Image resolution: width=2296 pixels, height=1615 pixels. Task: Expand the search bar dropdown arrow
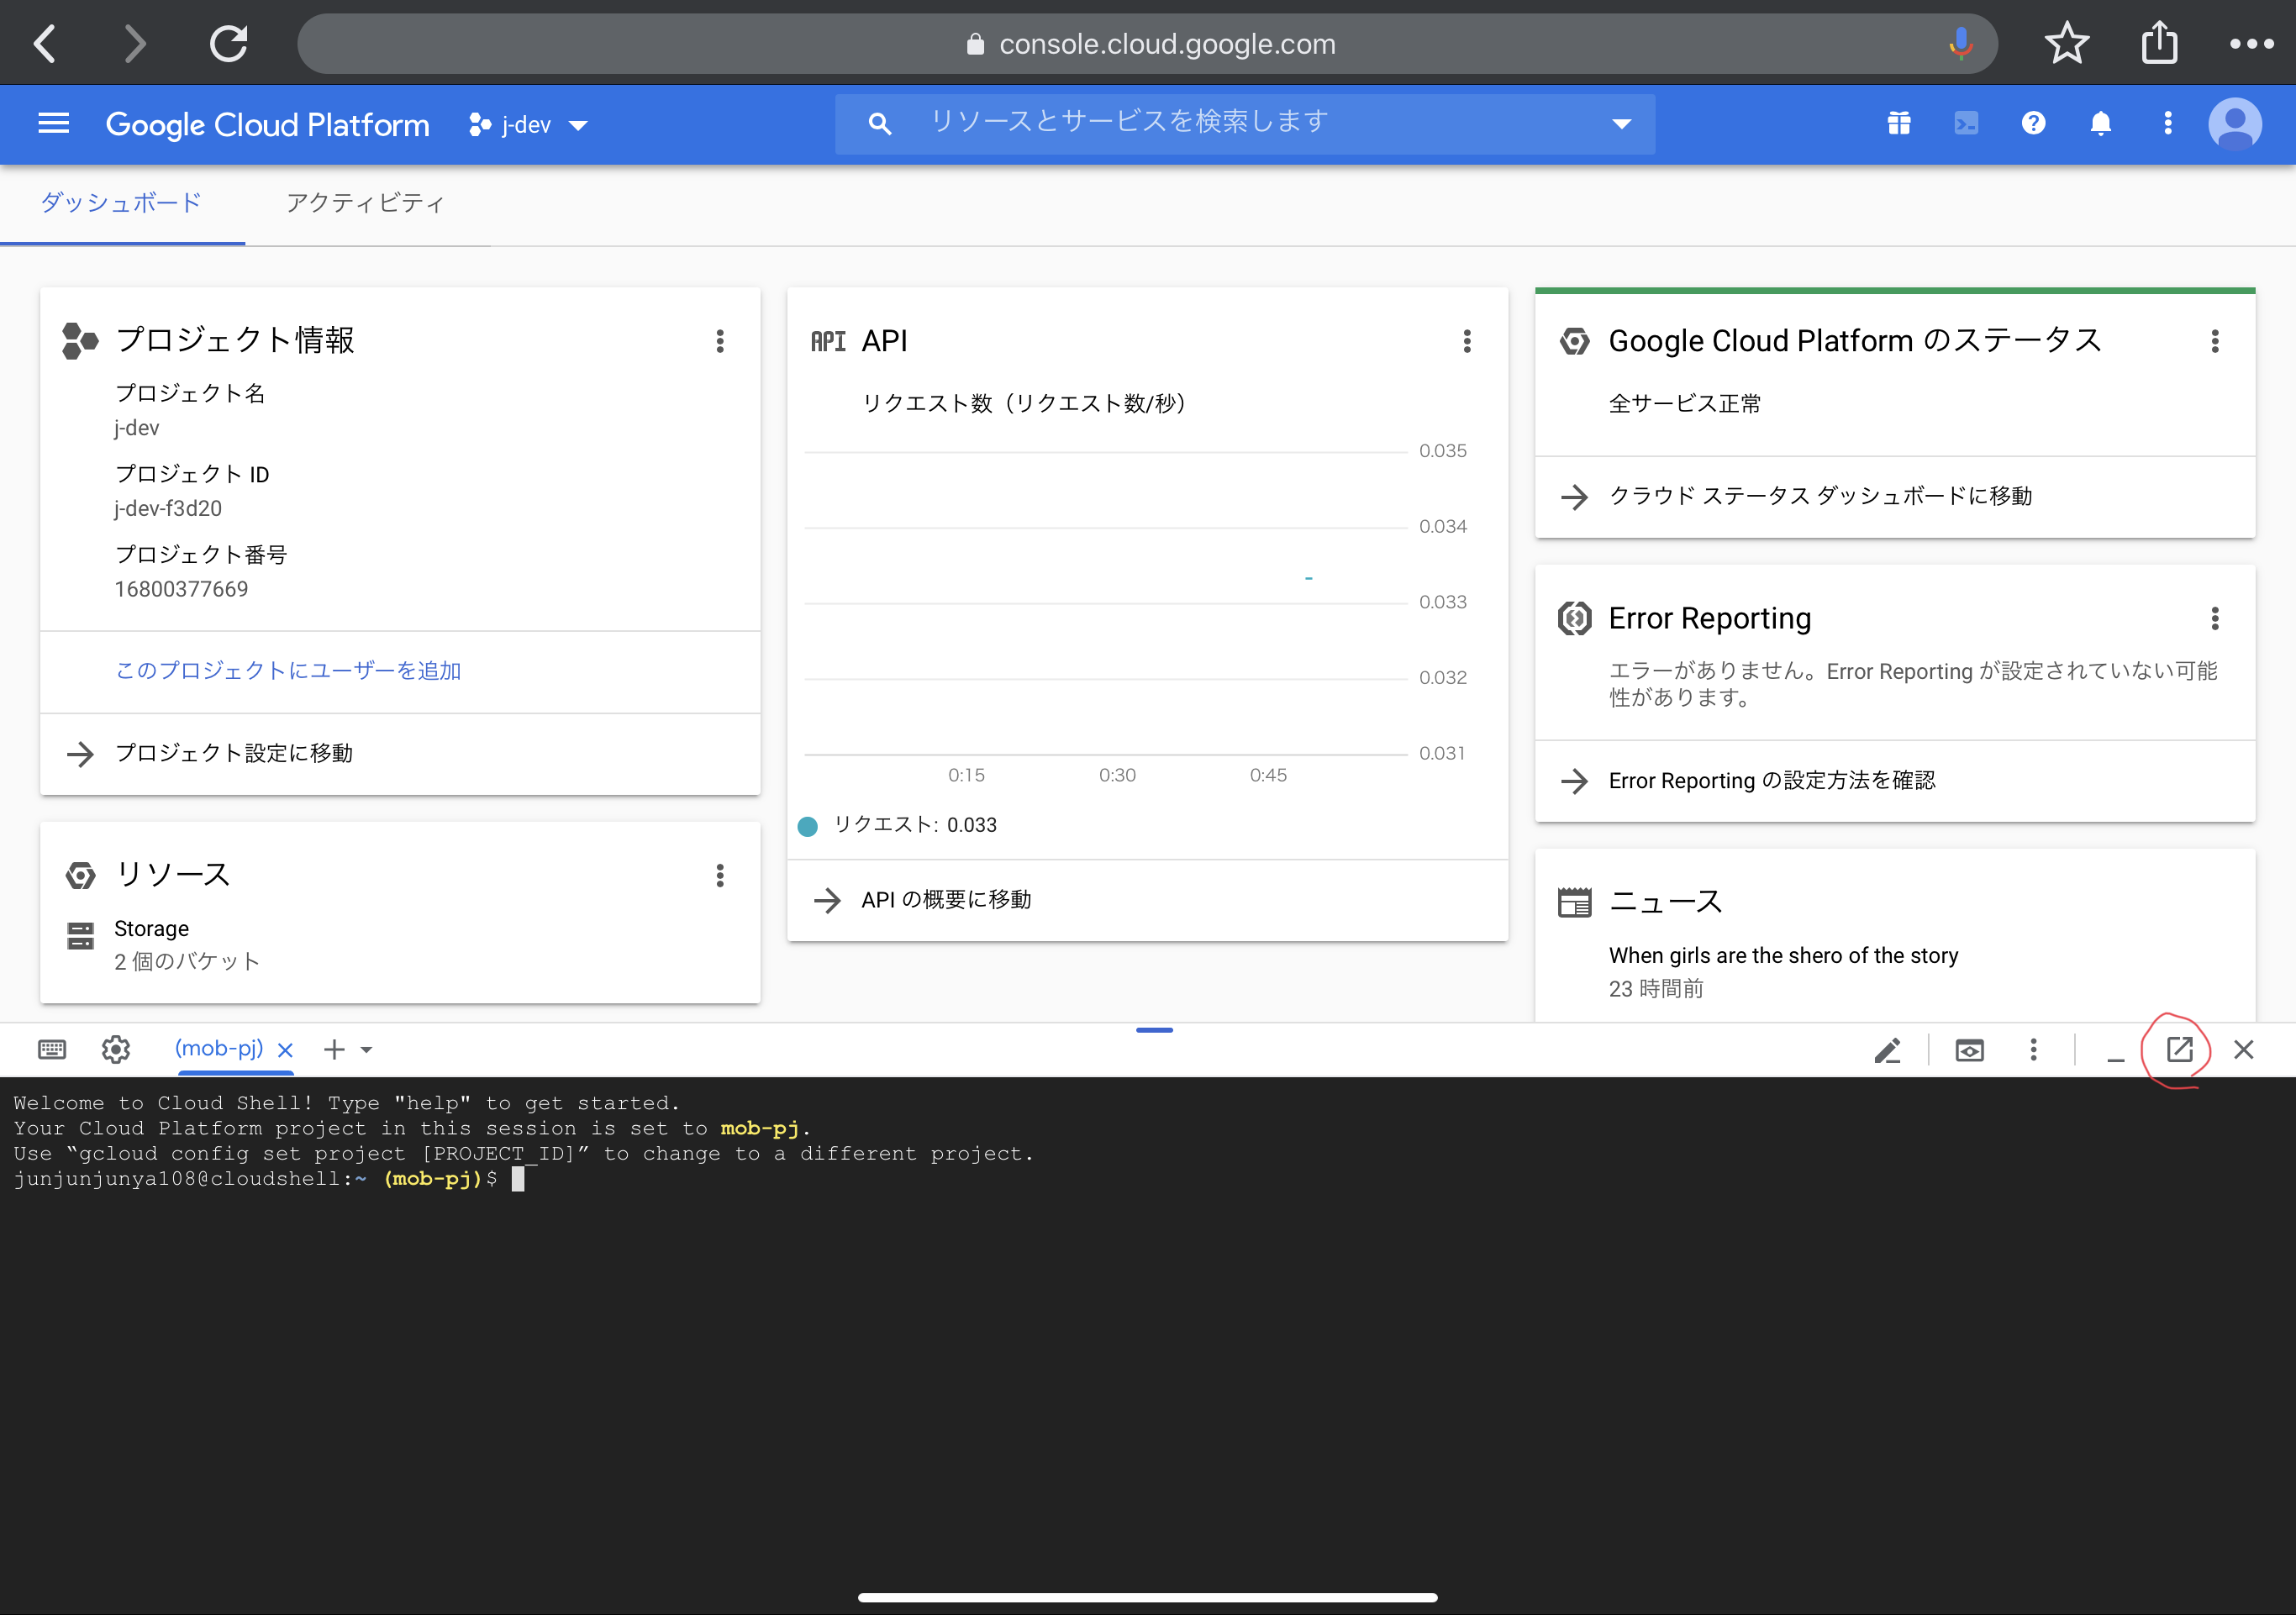tap(1621, 124)
